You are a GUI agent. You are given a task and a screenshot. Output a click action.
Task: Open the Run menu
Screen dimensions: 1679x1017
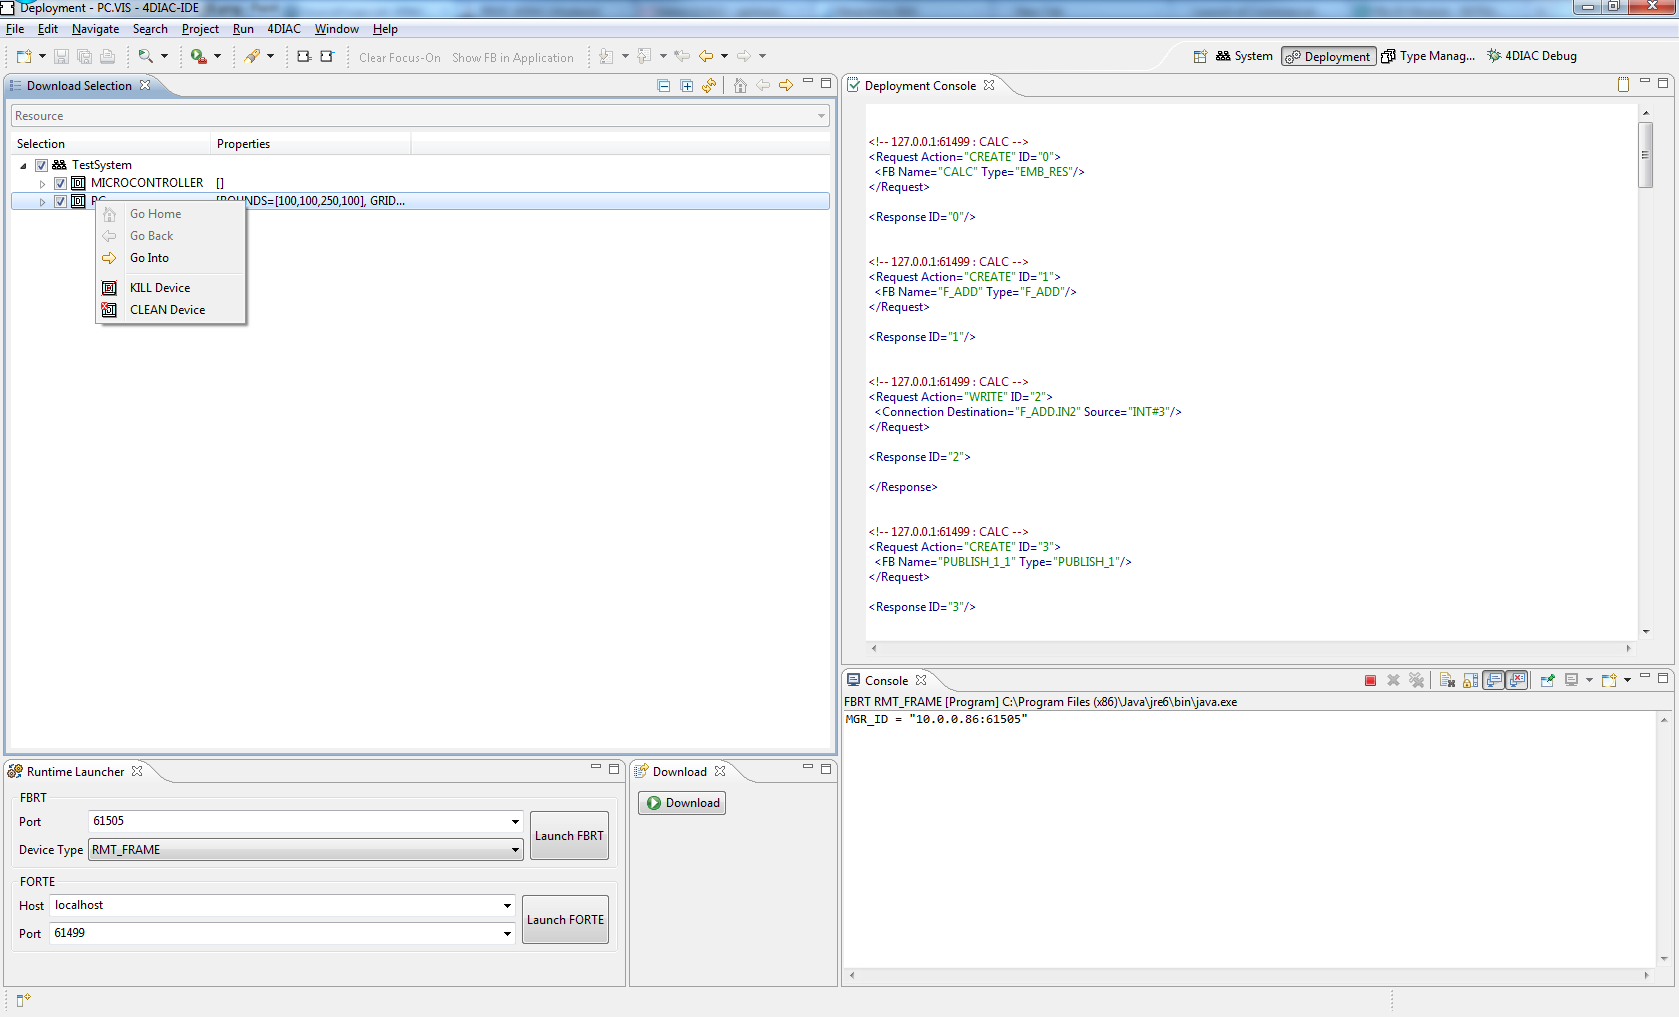(x=243, y=29)
